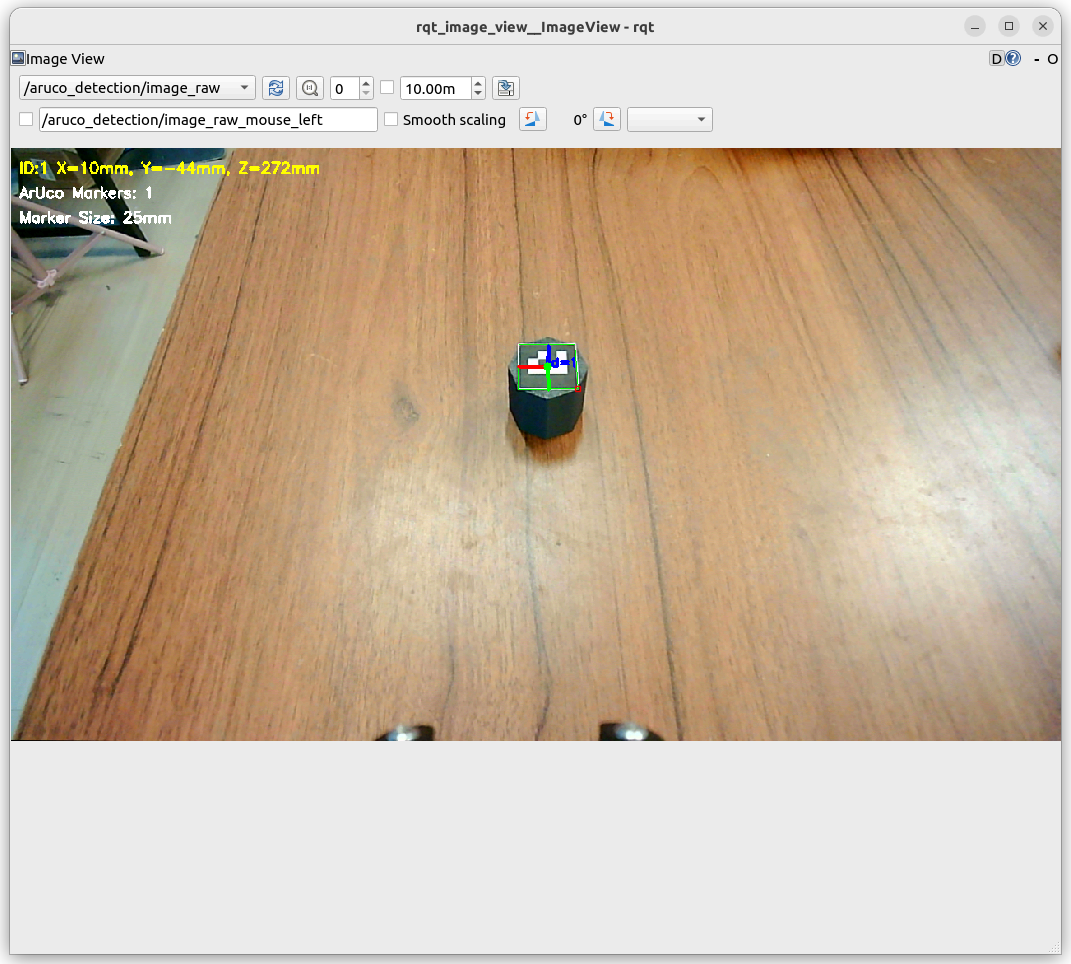Increase the 10.00m max range value
1071x964 pixels.
(478, 83)
